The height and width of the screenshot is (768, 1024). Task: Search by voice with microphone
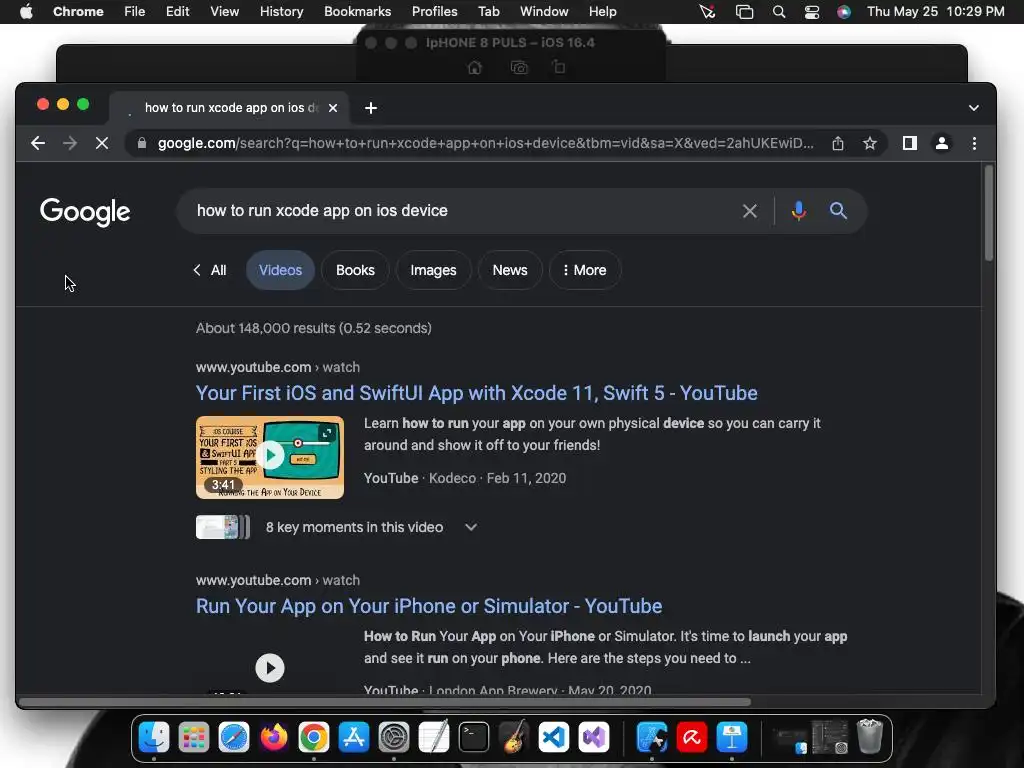[798, 211]
